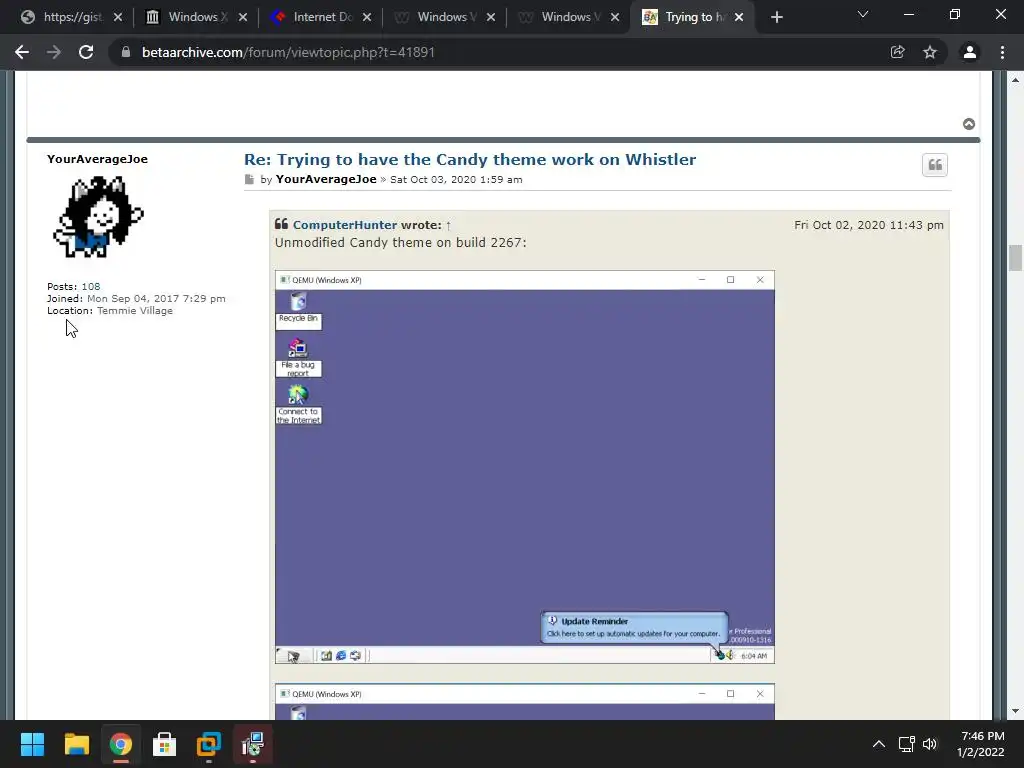Click the forward navigation arrow

point(54,52)
